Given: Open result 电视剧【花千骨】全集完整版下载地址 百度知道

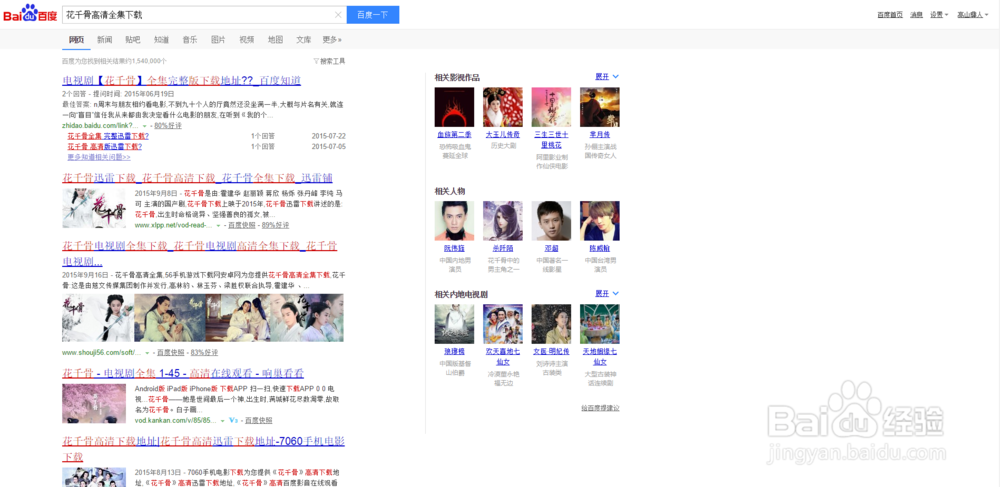Looking at the screenshot, I should (x=182, y=80).
